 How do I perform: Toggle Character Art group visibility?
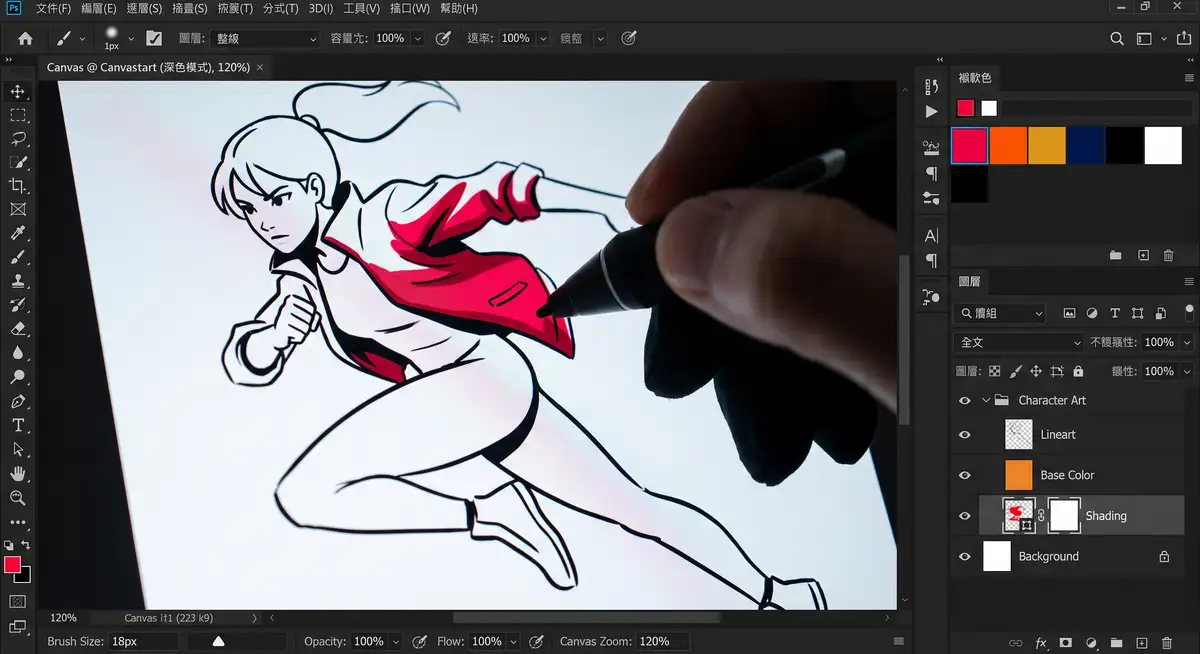click(x=965, y=400)
